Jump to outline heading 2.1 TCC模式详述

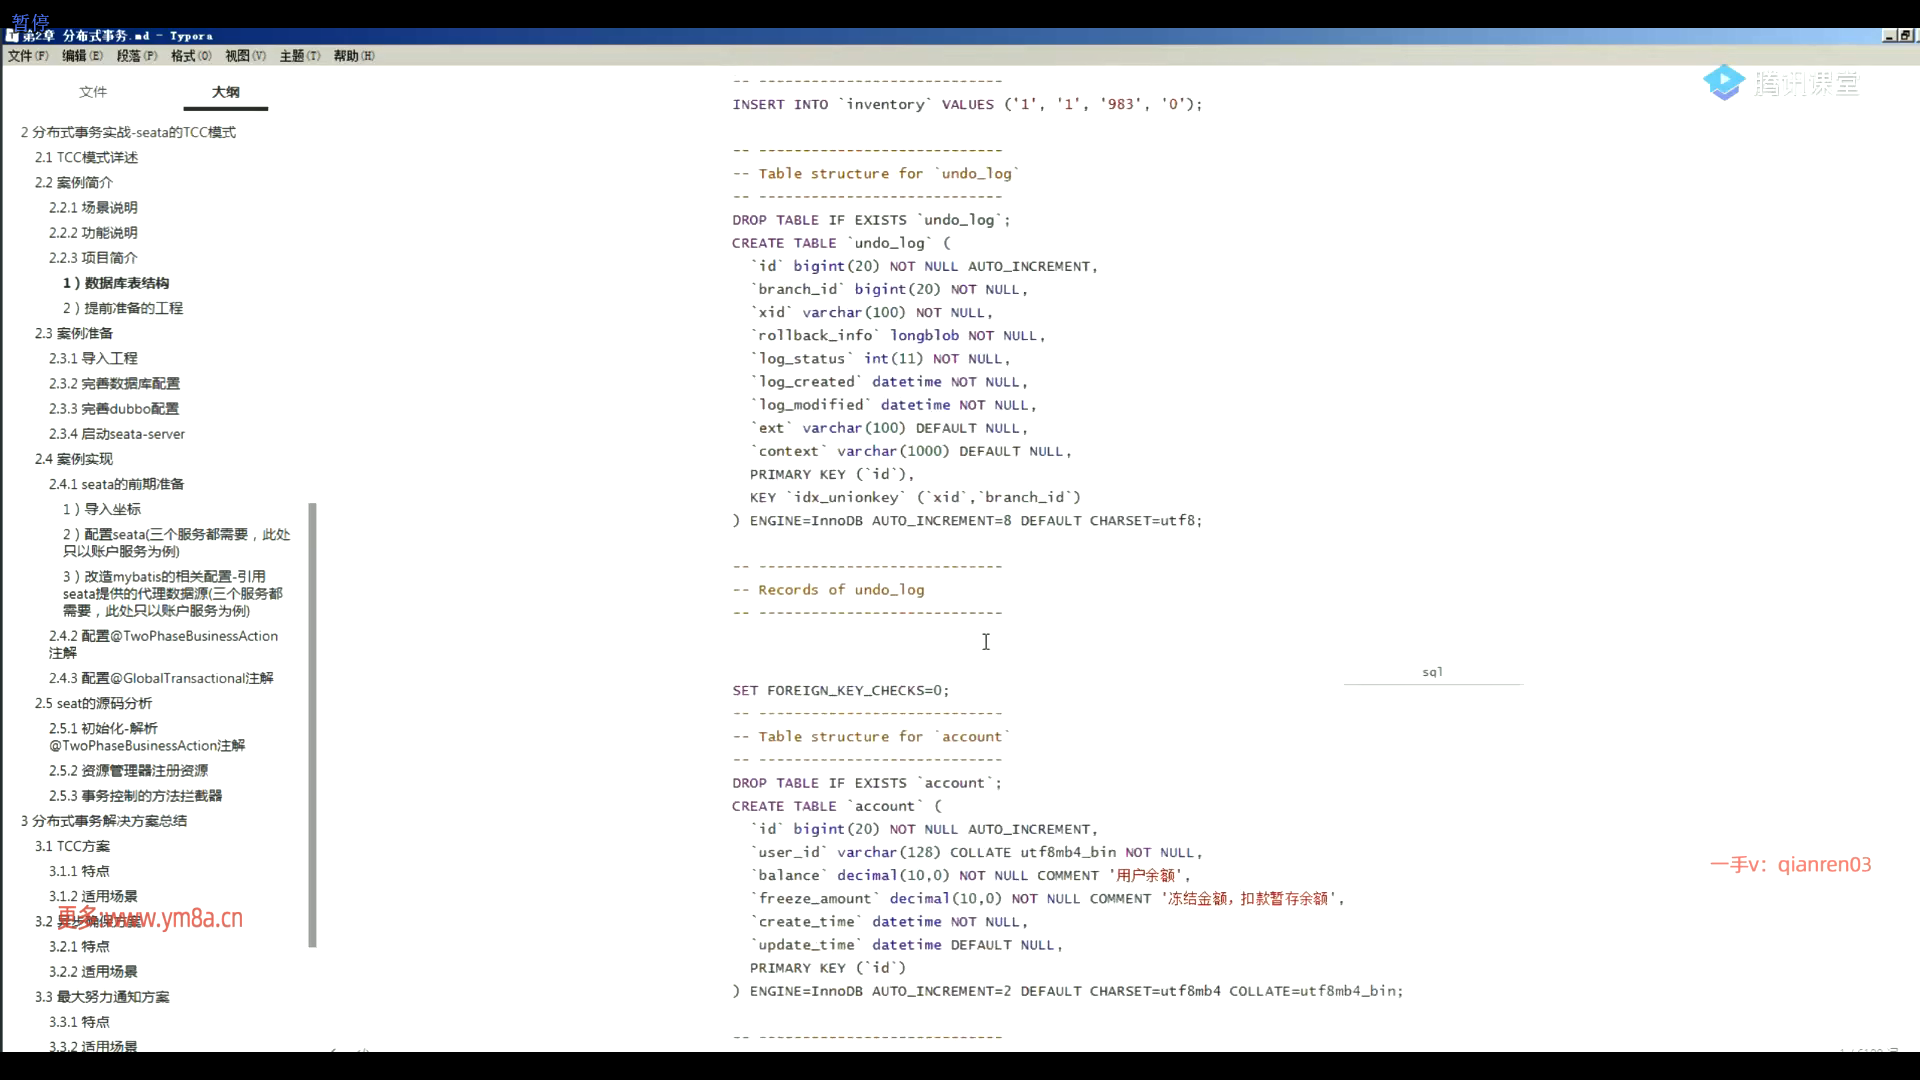pos(86,158)
